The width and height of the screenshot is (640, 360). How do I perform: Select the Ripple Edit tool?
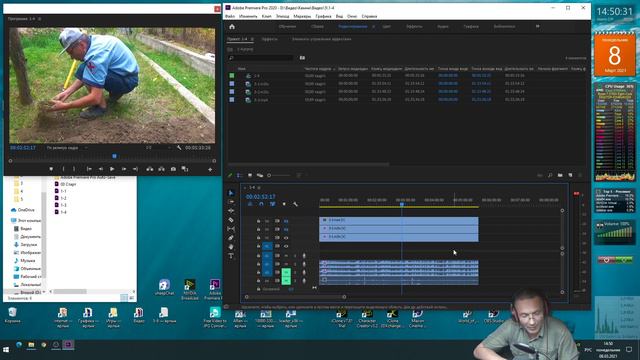click(x=231, y=211)
